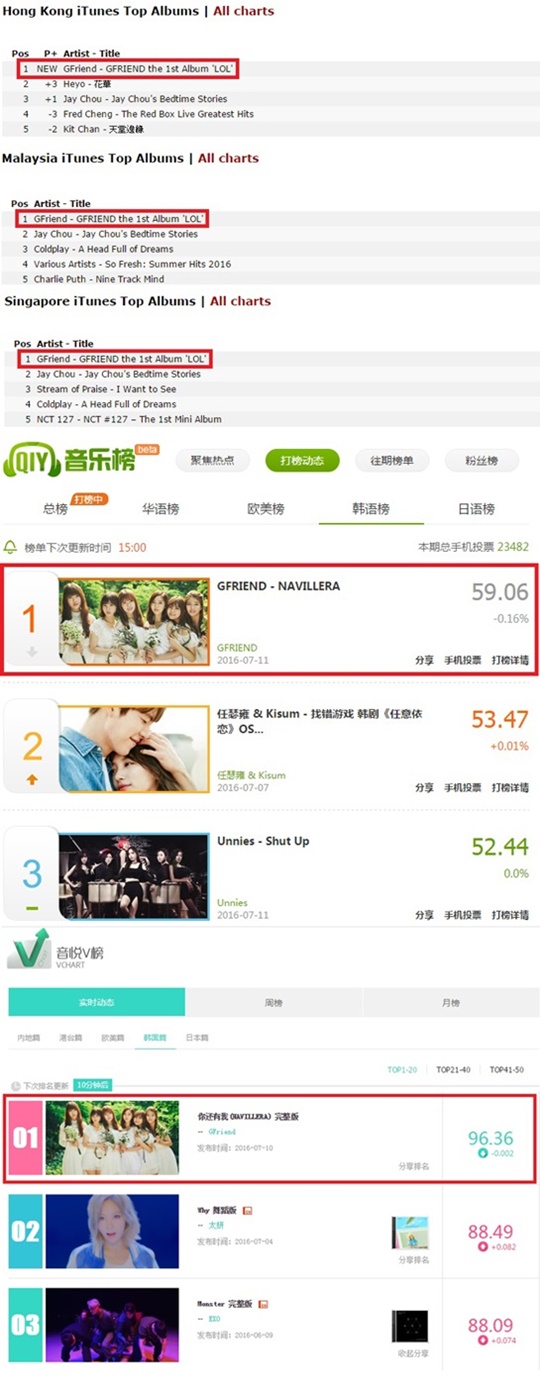Open the GFRIEND NAVILLERA group photo thumbnail
The image size is (540, 1381).
134,621
